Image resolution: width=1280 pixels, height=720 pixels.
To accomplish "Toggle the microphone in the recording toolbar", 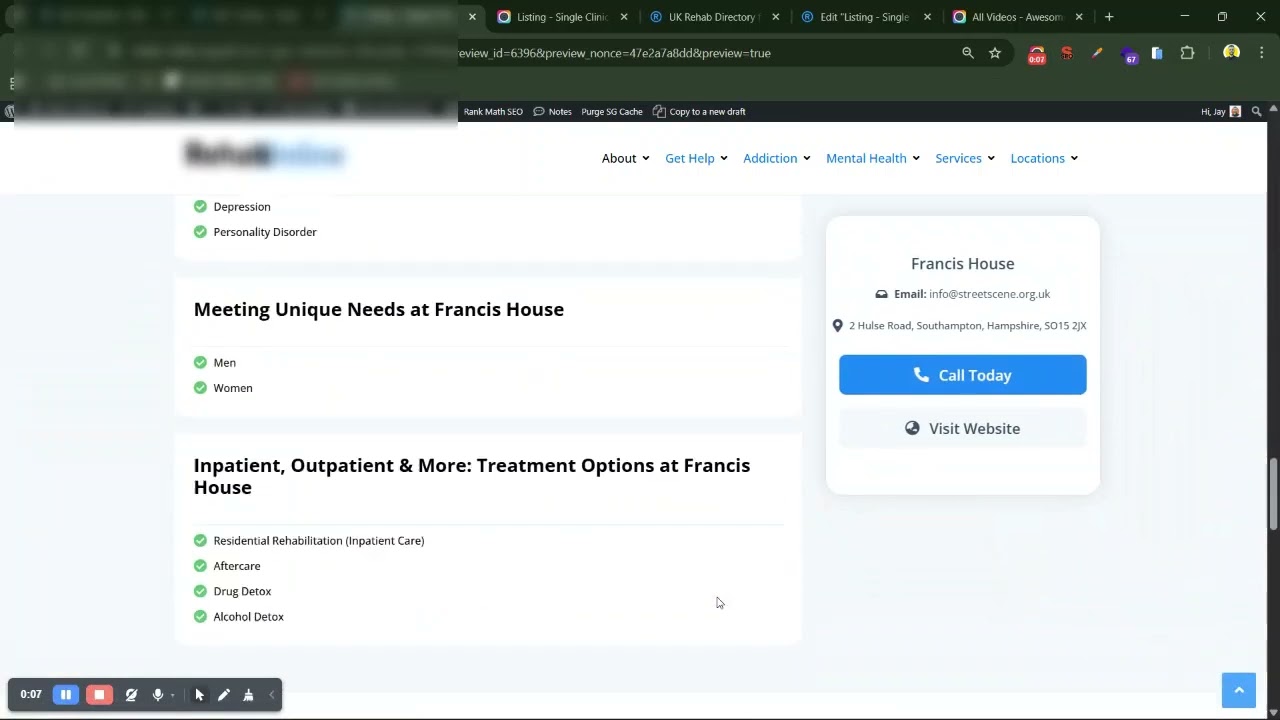I will (157, 695).
